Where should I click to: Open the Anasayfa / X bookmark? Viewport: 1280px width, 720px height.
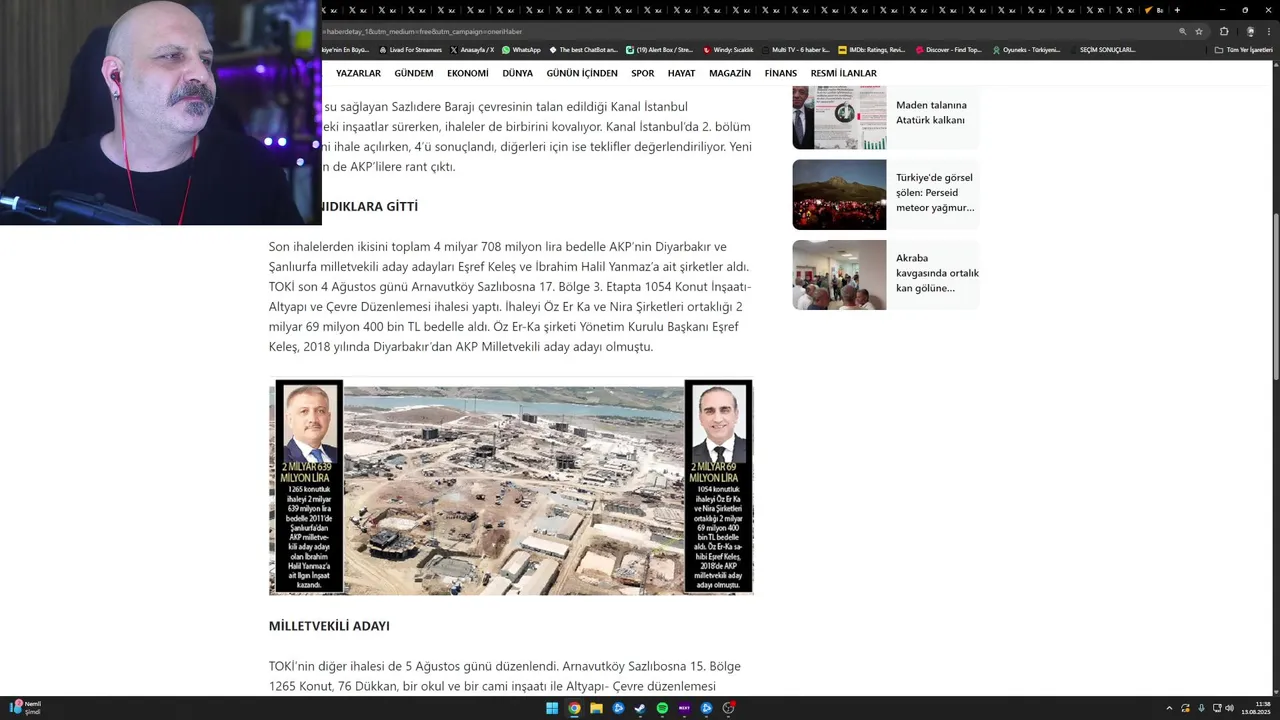pyautogui.click(x=472, y=49)
